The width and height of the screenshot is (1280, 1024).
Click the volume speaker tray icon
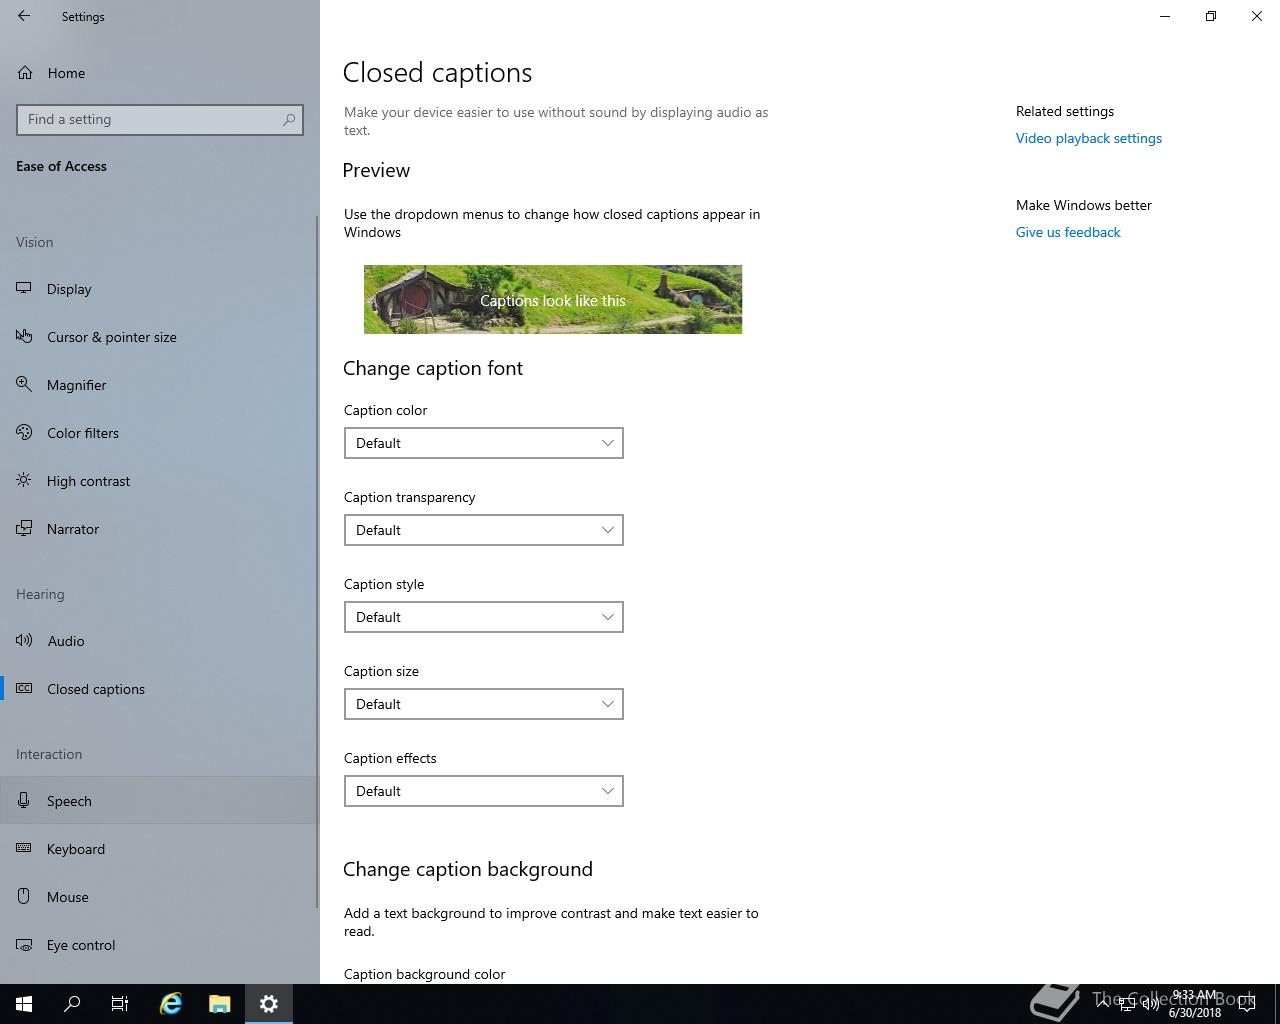[1150, 1004]
